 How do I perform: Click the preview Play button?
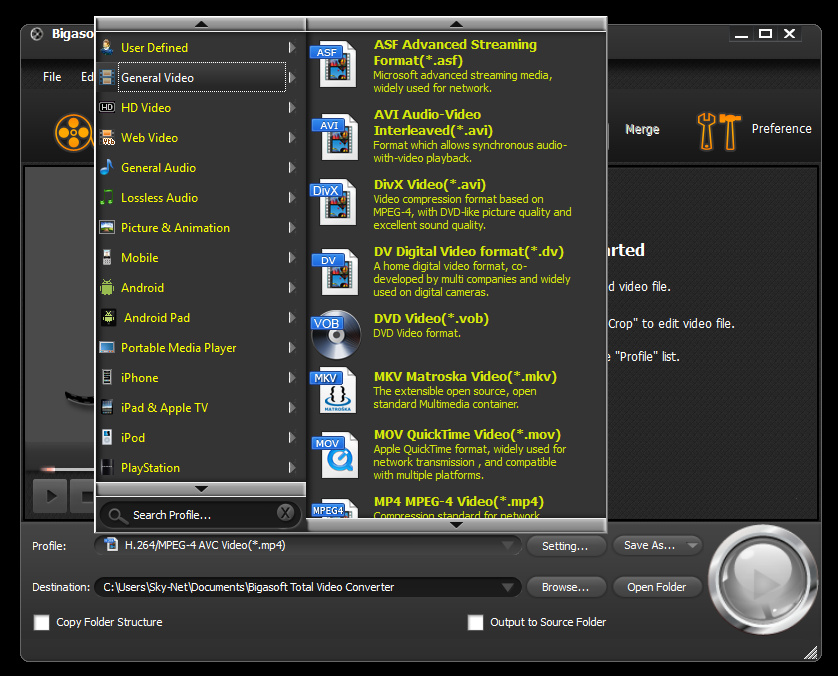[51, 496]
